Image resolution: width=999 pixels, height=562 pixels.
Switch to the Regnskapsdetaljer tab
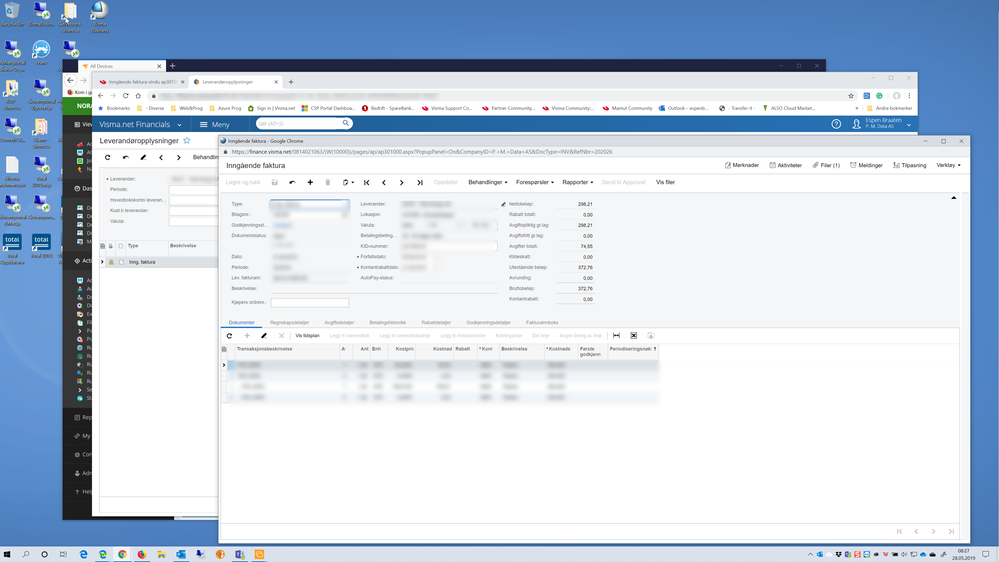pos(289,322)
